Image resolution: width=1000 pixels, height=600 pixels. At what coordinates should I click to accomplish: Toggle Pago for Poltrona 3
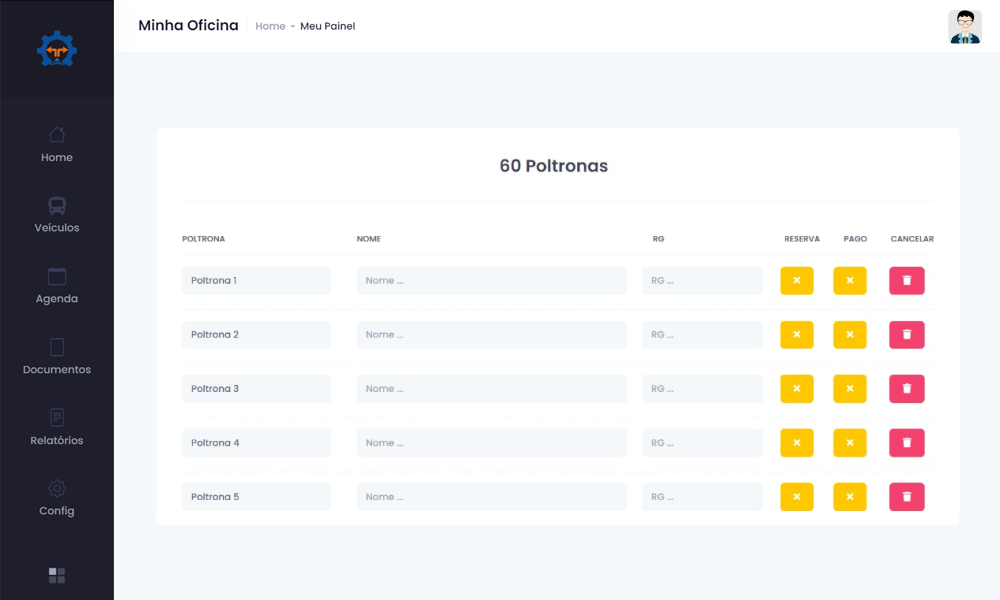pos(849,389)
